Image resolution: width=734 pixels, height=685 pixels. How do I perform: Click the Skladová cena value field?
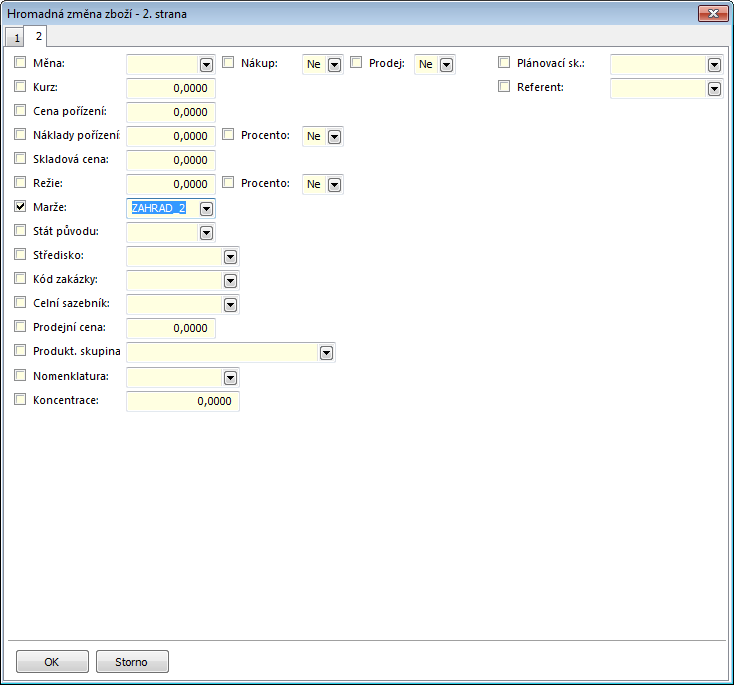pos(171,160)
